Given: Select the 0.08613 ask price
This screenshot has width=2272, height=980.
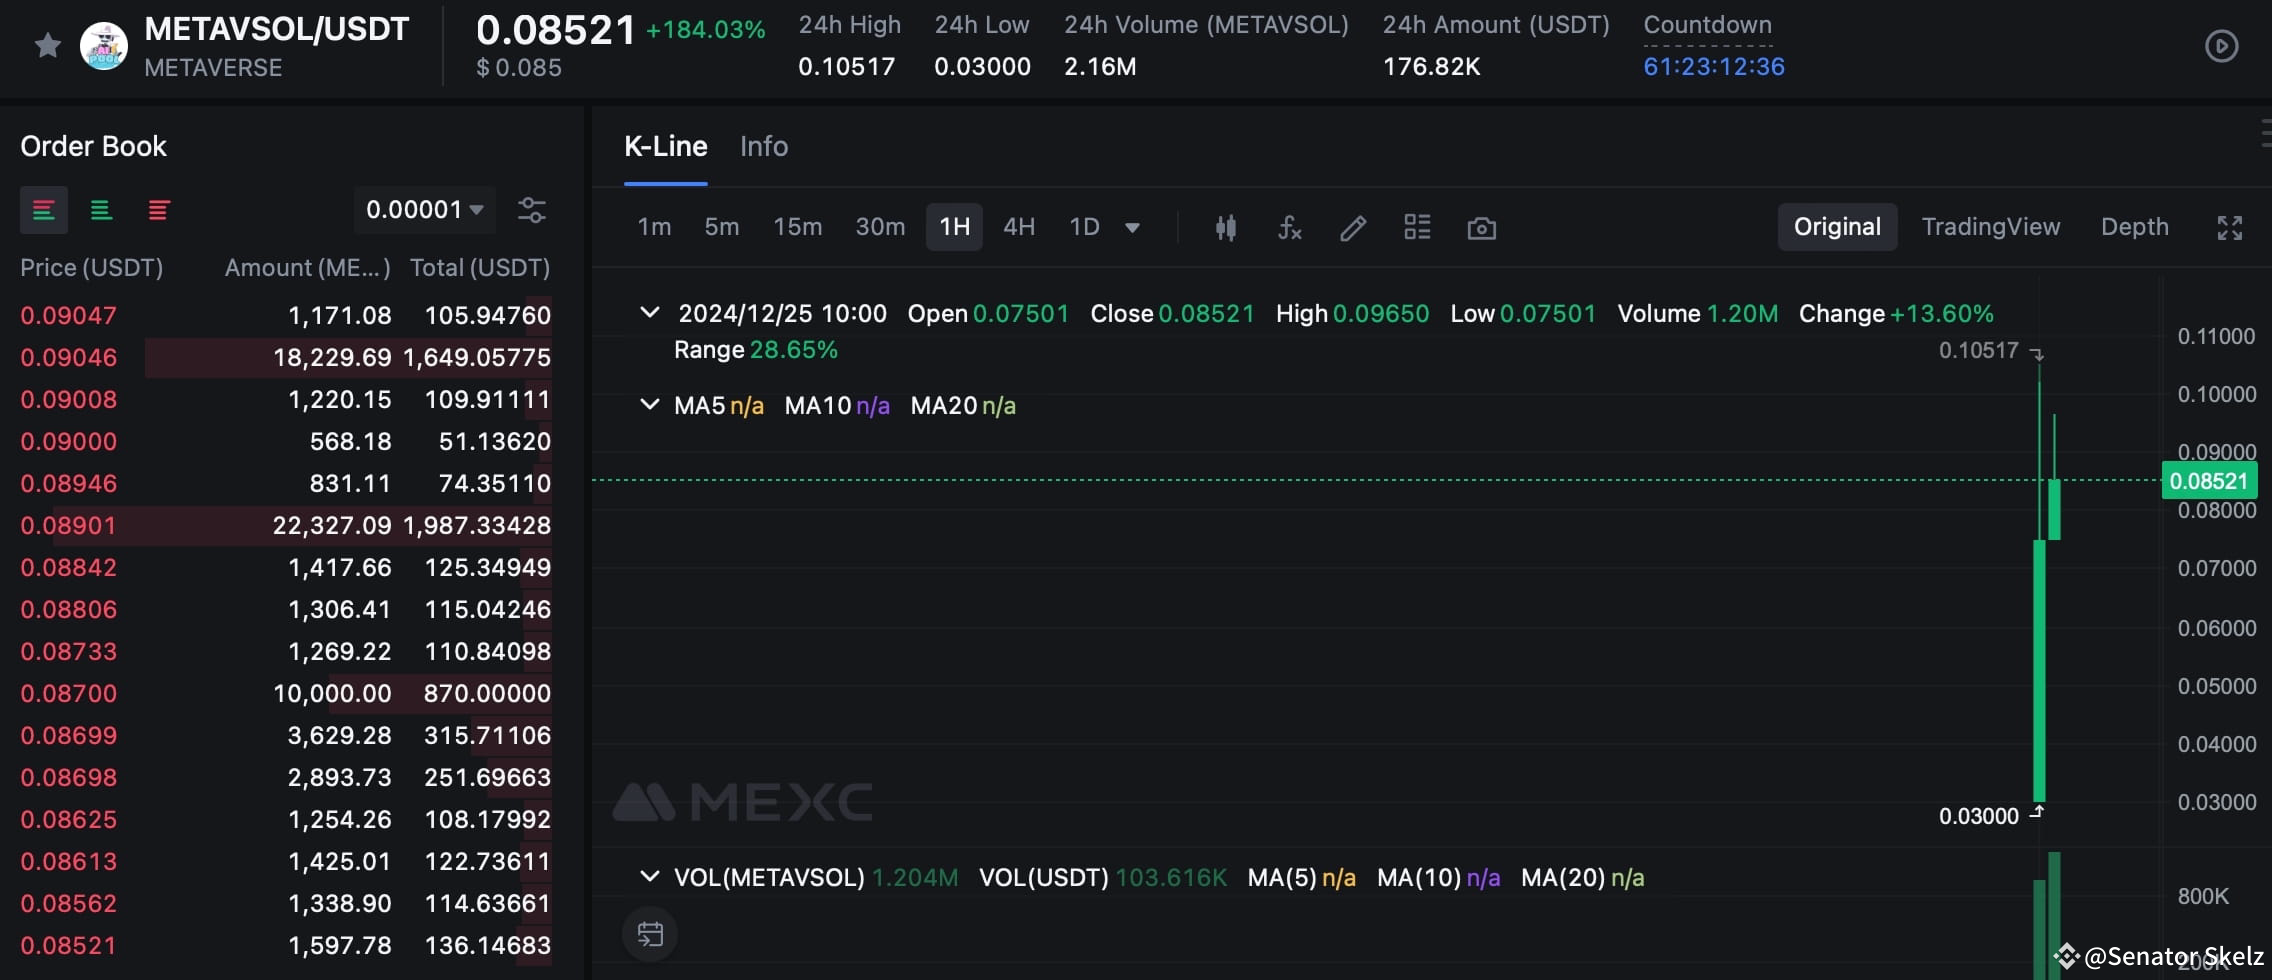Looking at the screenshot, I should tap(69, 861).
